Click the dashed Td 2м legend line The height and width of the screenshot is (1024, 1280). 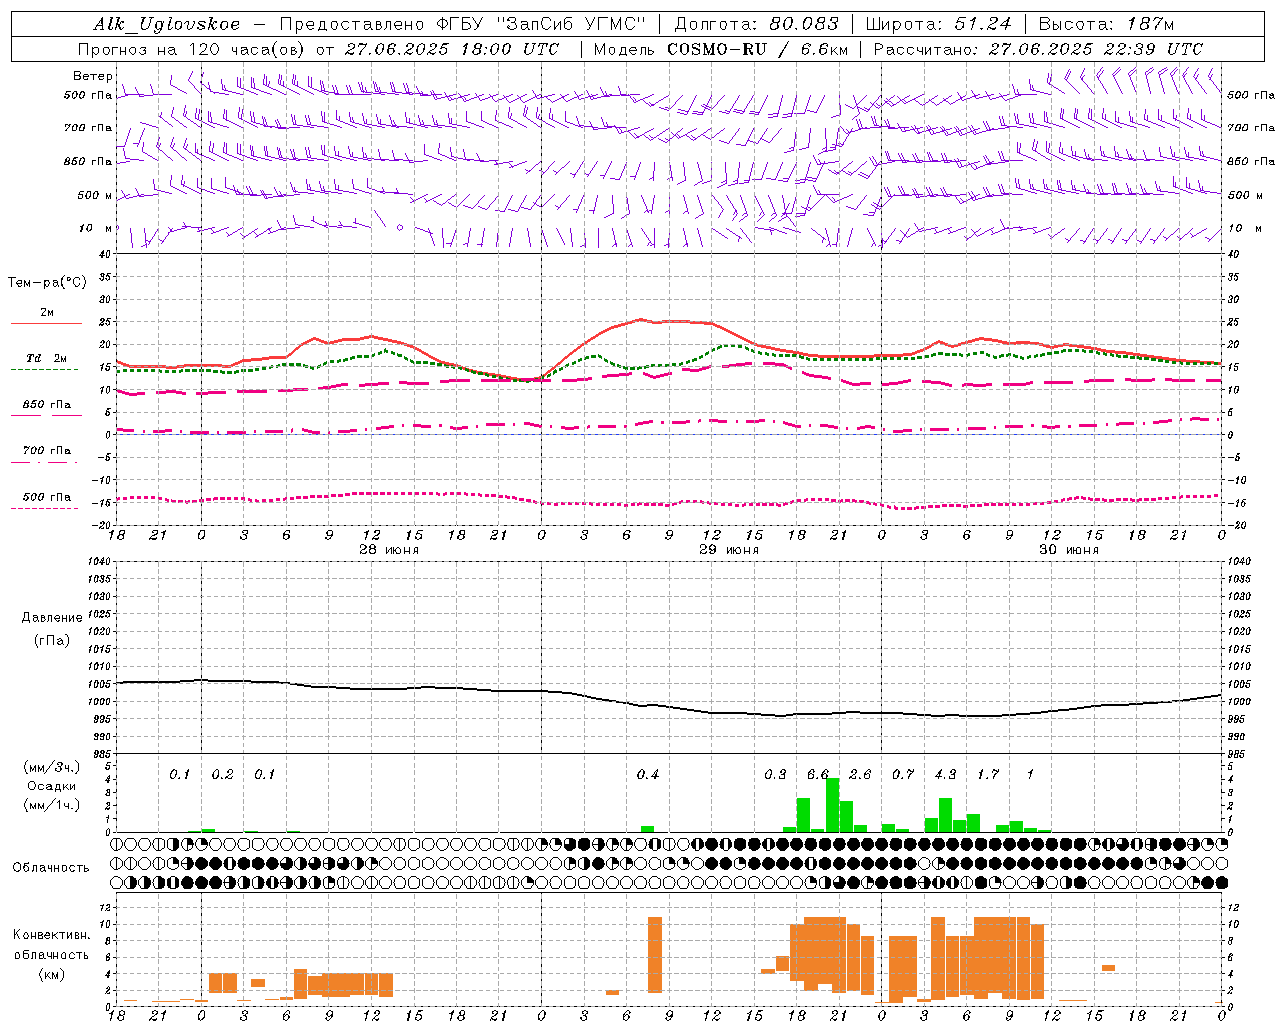pyautogui.click(x=46, y=370)
